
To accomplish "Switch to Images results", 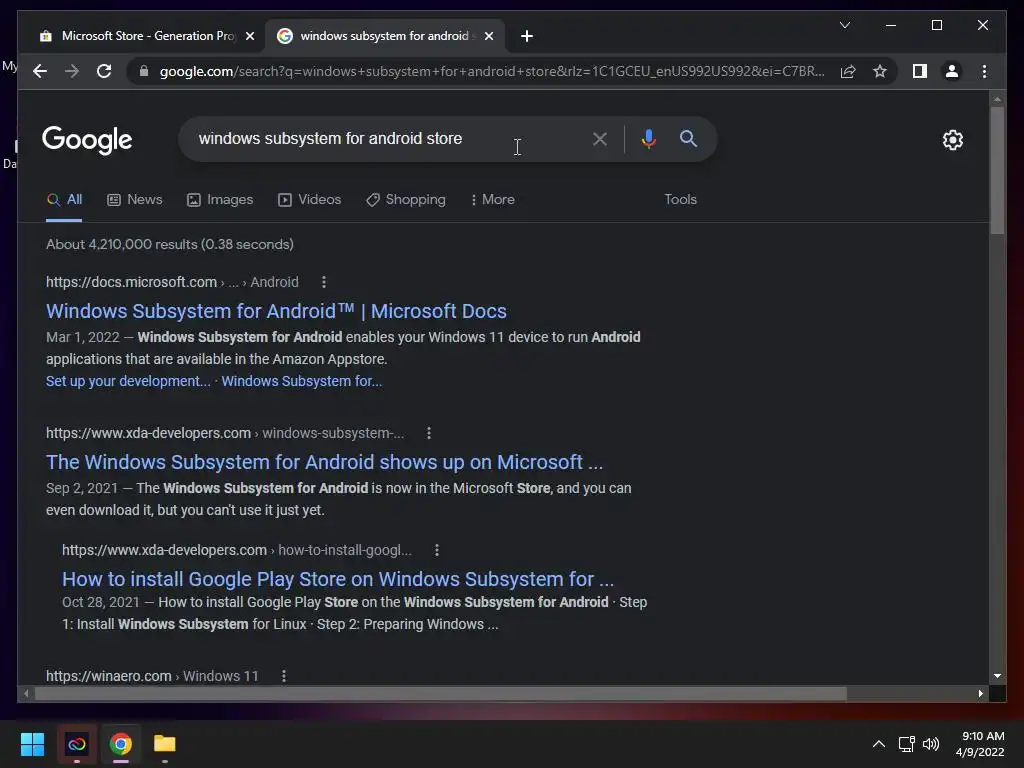I will [x=220, y=200].
